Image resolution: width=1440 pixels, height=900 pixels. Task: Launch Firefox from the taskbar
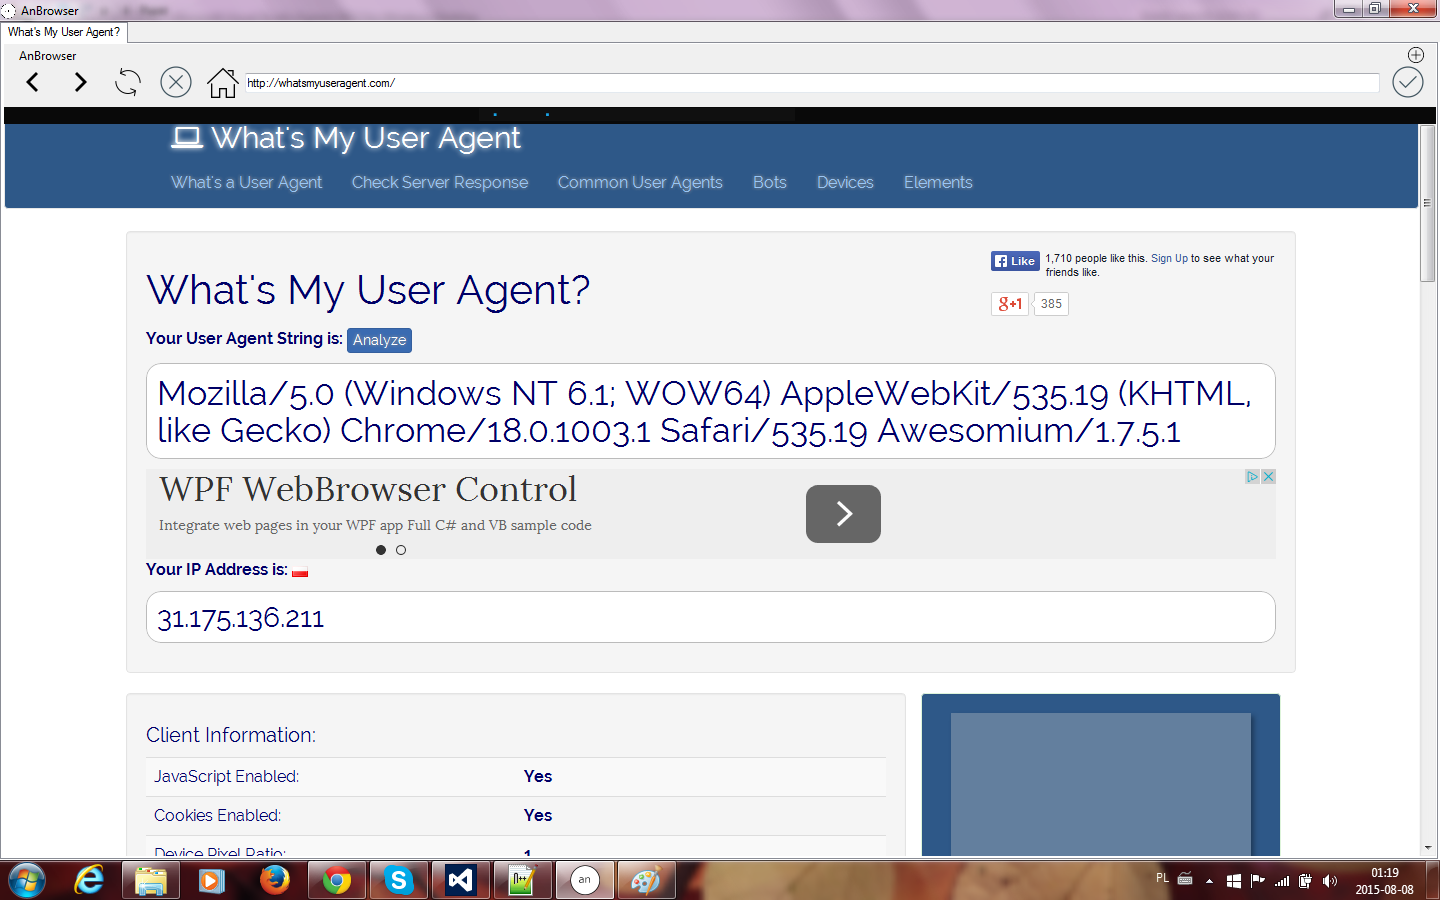pyautogui.click(x=274, y=880)
